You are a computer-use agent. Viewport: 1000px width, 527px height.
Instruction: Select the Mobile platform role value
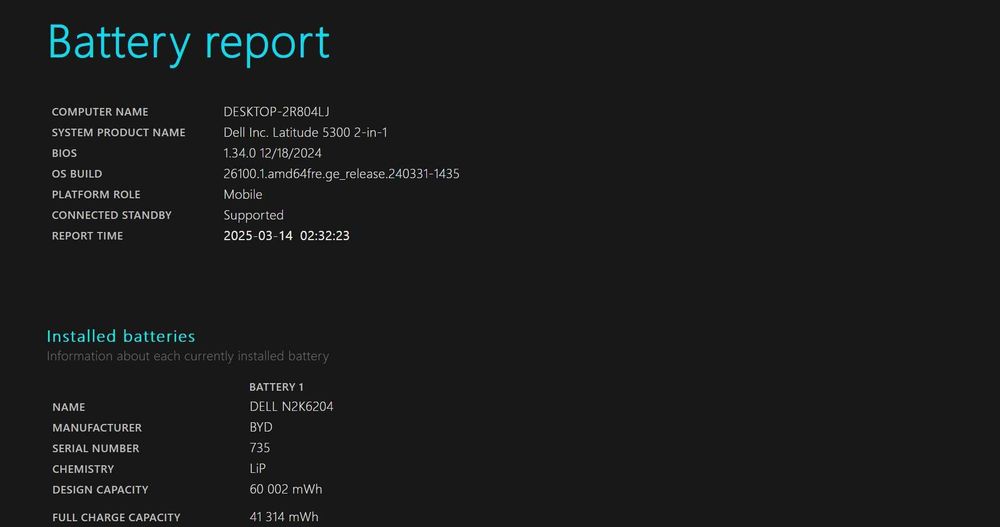pyautogui.click(x=243, y=195)
